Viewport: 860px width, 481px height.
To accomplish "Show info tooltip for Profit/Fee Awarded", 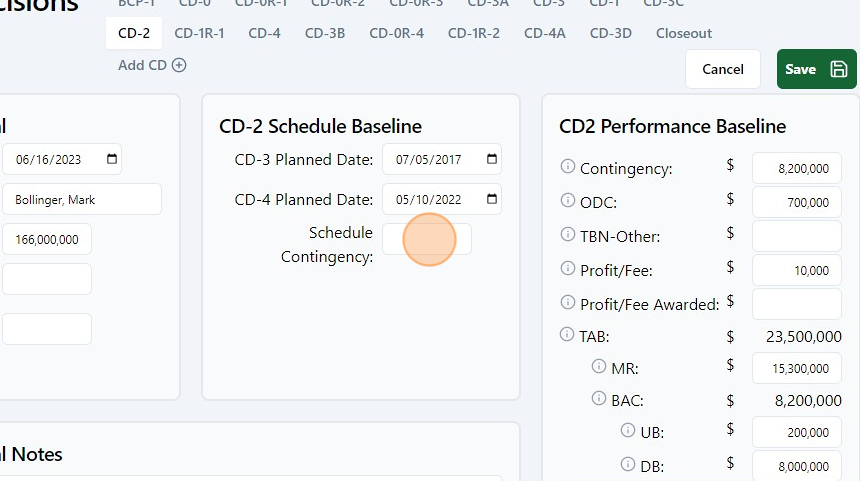I will 568,302.
